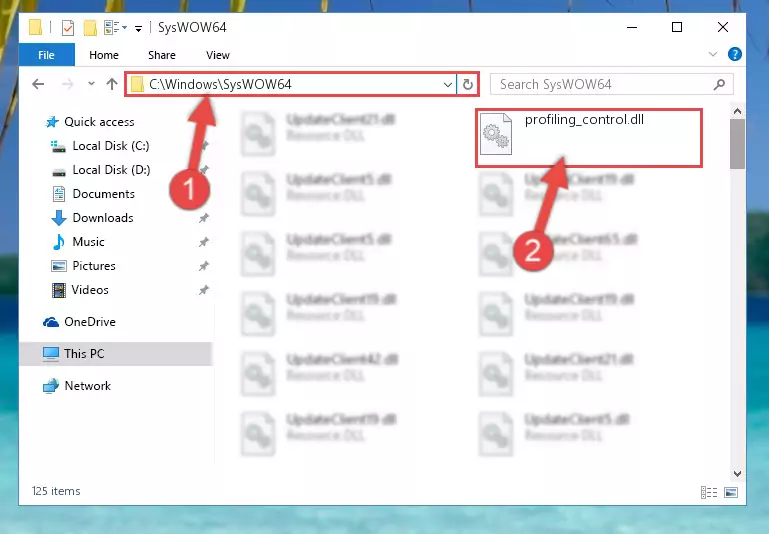Viewport: 769px width, 534px height.
Task: Click the New folder quick access icon
Action: click(x=90, y=28)
